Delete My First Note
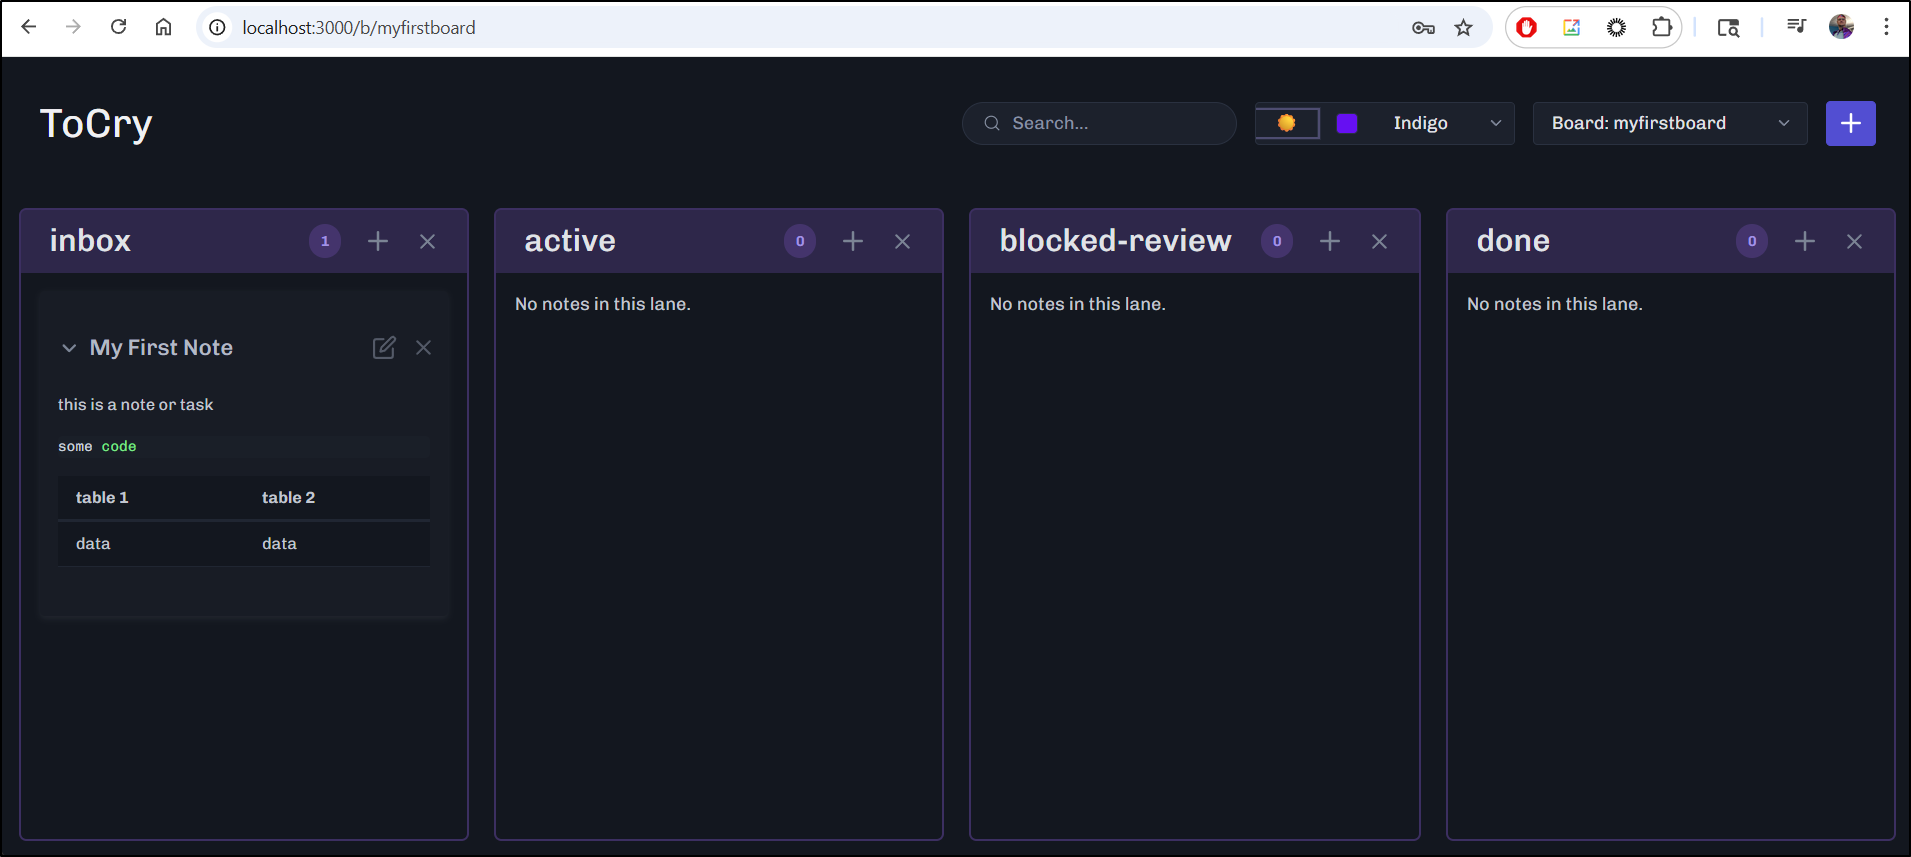The height and width of the screenshot is (857, 1911). [x=424, y=347]
